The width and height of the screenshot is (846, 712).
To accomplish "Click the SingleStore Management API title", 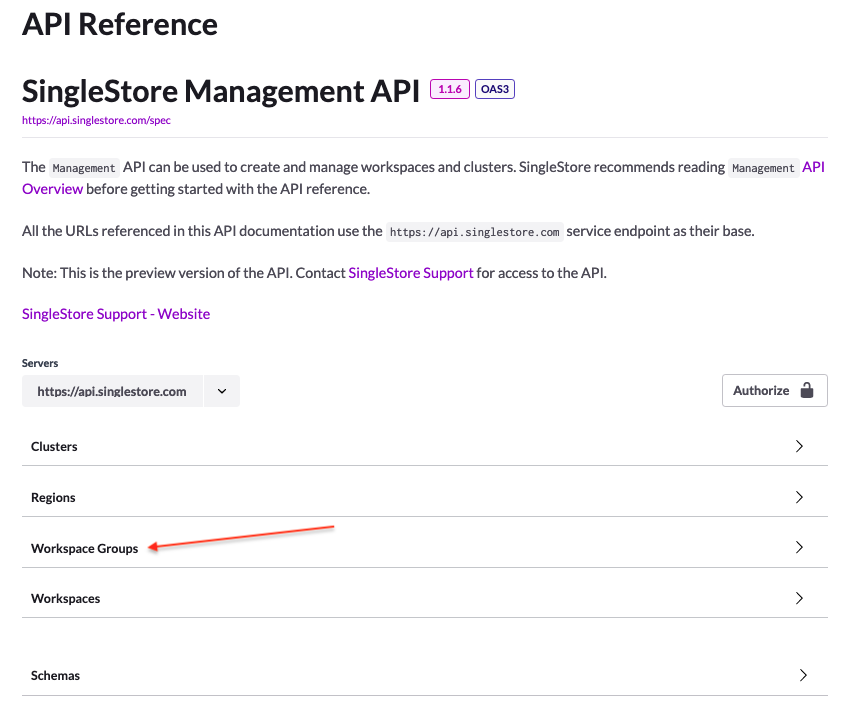I will tap(221, 91).
